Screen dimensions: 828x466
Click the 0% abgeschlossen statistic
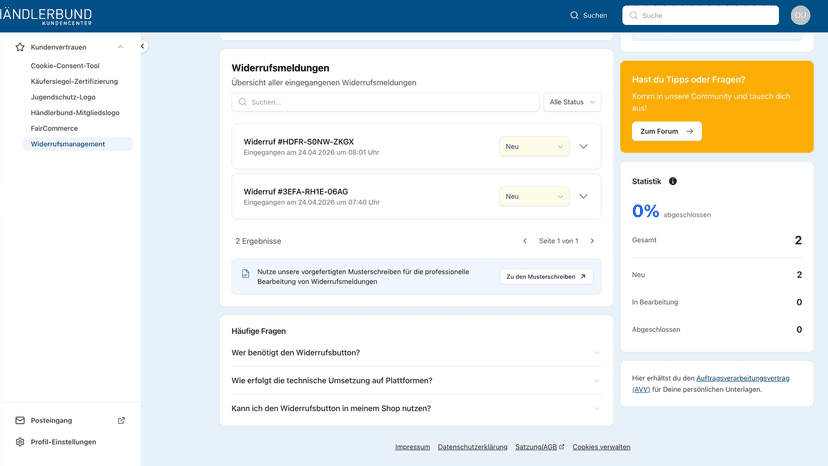click(671, 211)
